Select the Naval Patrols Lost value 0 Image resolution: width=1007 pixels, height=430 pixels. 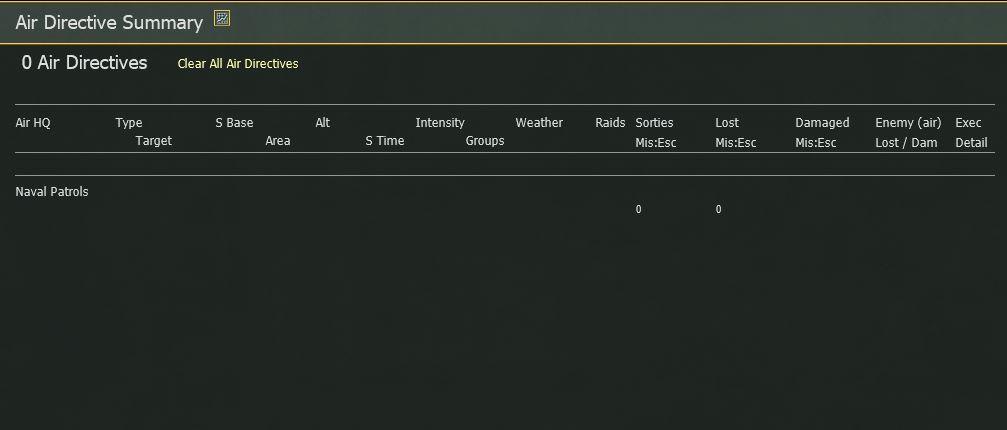pos(719,209)
